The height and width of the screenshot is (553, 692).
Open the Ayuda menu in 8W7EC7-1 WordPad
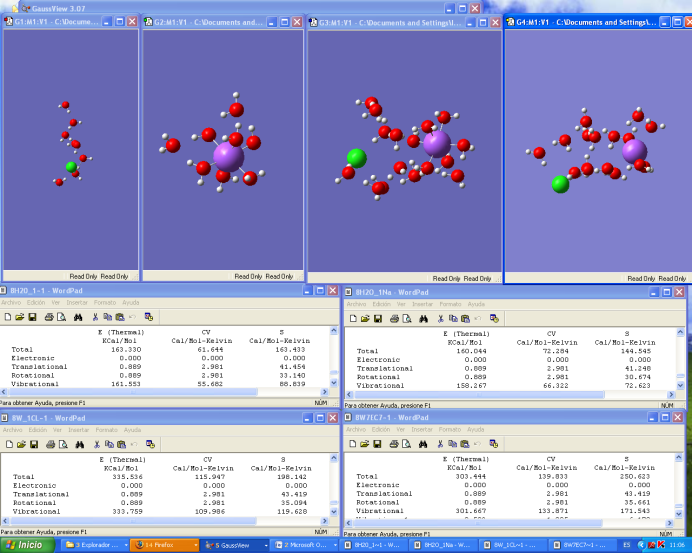pyautogui.click(x=477, y=429)
